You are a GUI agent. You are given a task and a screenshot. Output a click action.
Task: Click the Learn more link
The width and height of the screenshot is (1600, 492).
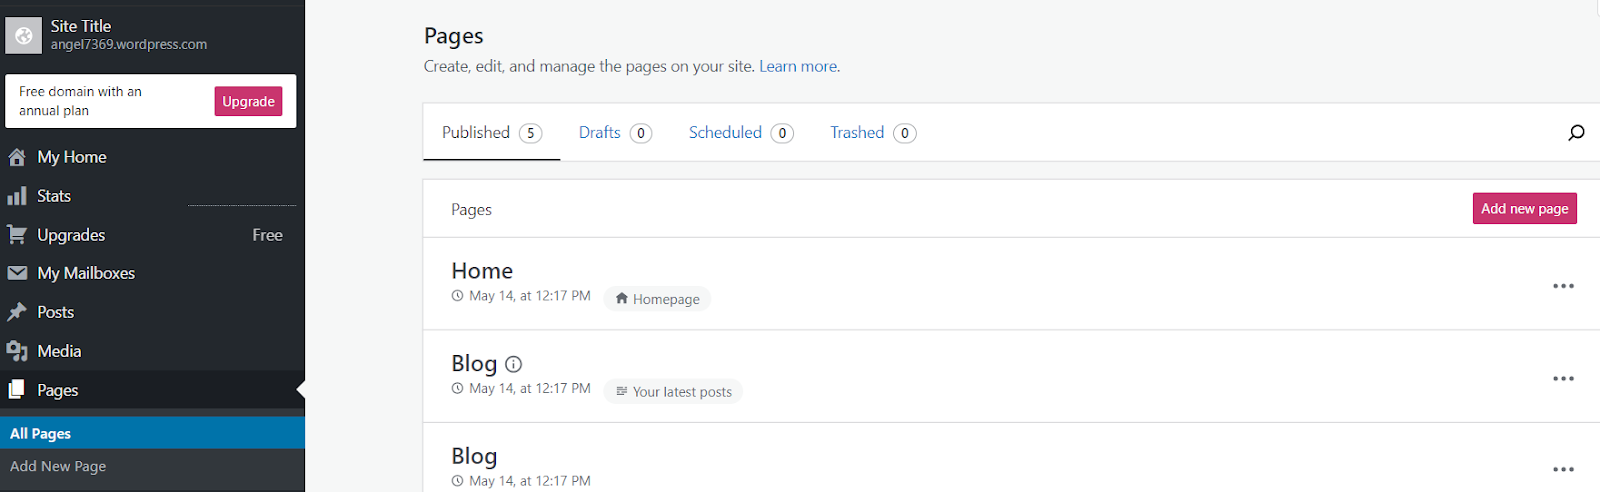pos(798,66)
